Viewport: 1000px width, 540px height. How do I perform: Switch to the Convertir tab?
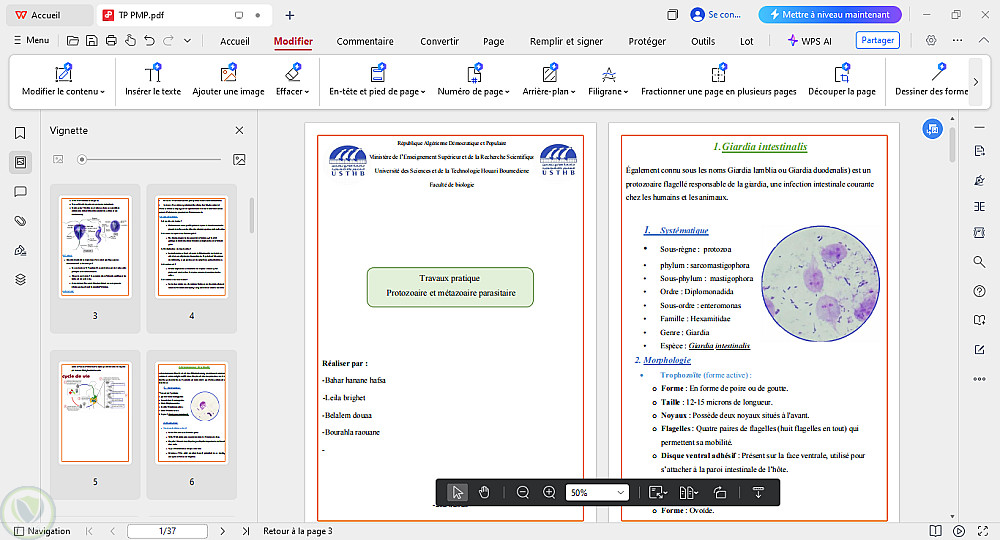(x=439, y=41)
